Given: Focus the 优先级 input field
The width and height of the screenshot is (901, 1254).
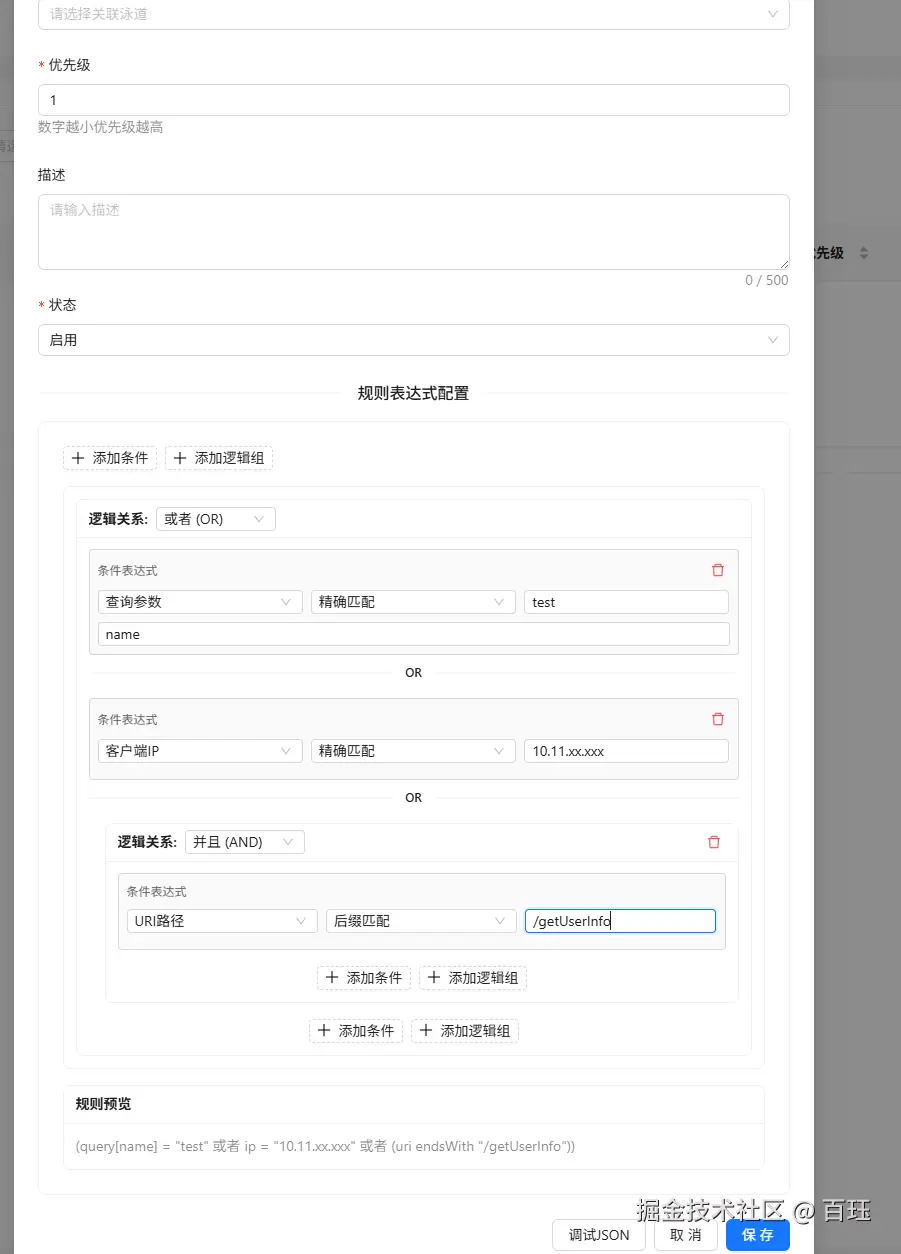Looking at the screenshot, I should [414, 100].
